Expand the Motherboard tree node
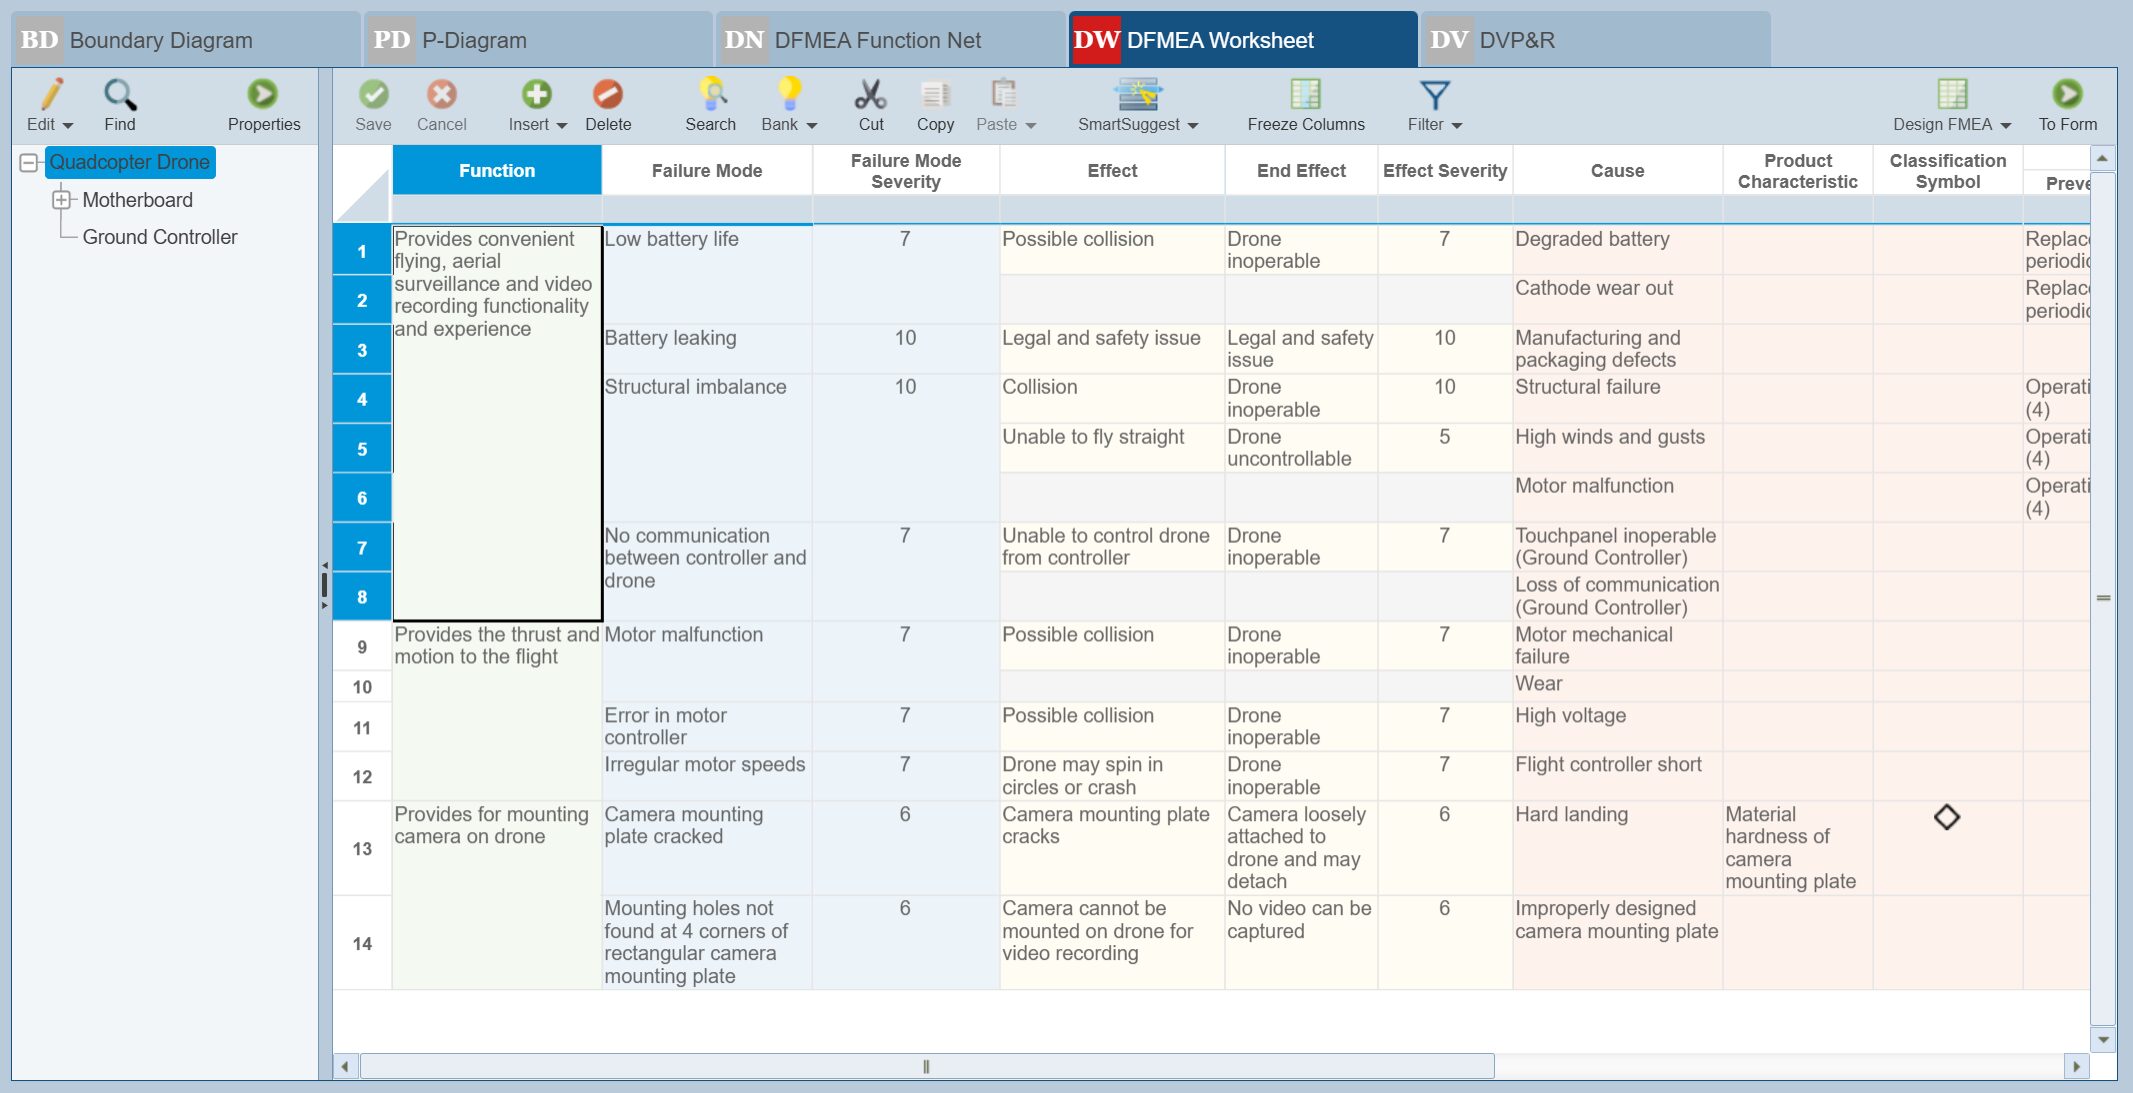 click(63, 200)
